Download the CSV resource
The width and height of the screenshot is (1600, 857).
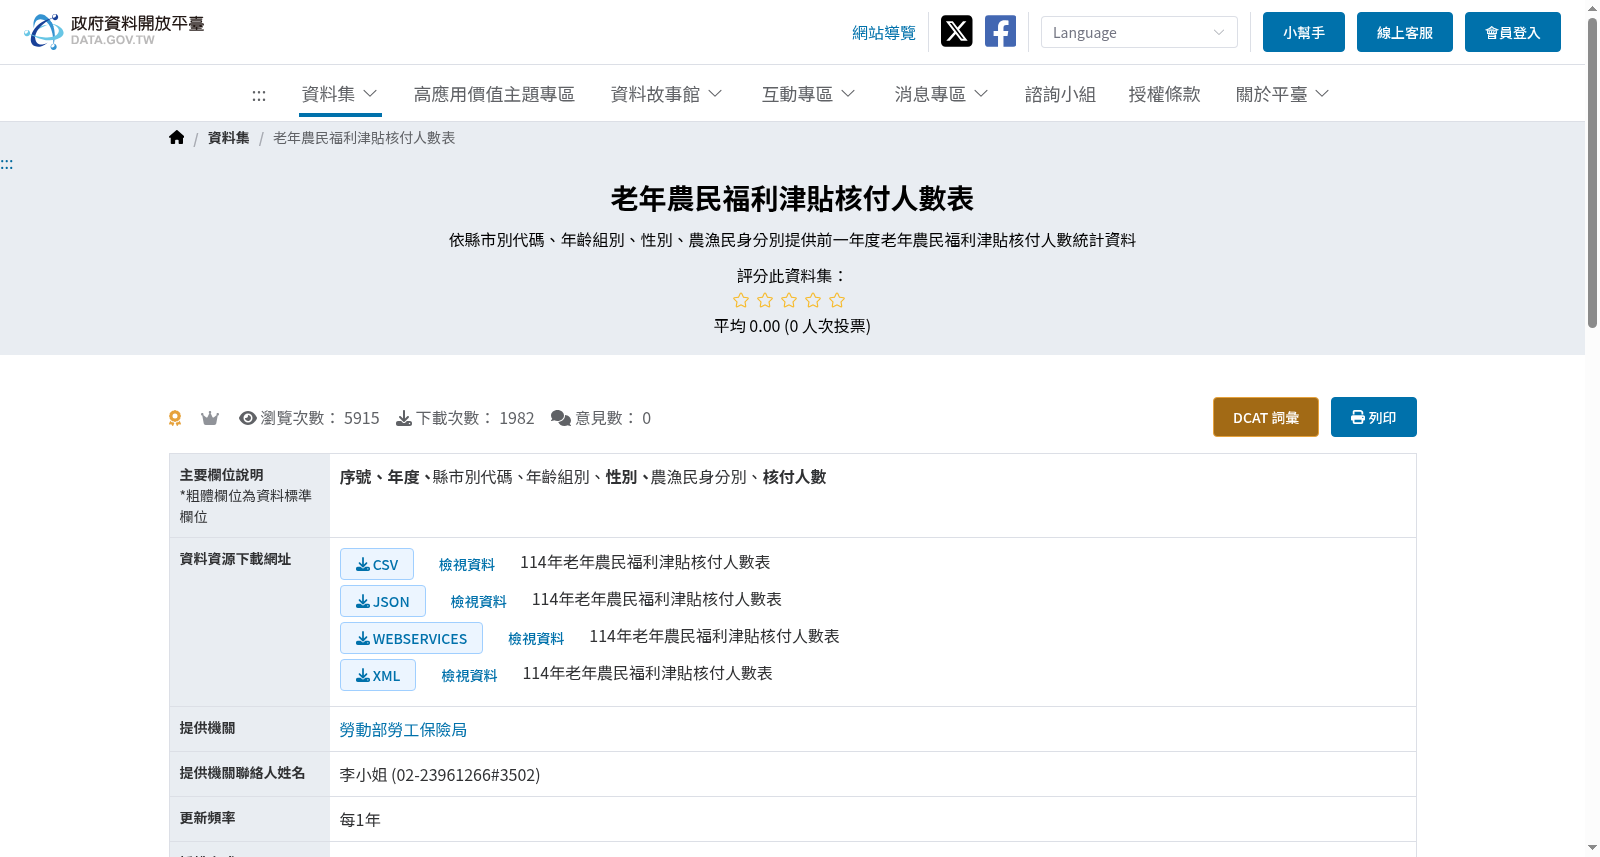(x=377, y=564)
